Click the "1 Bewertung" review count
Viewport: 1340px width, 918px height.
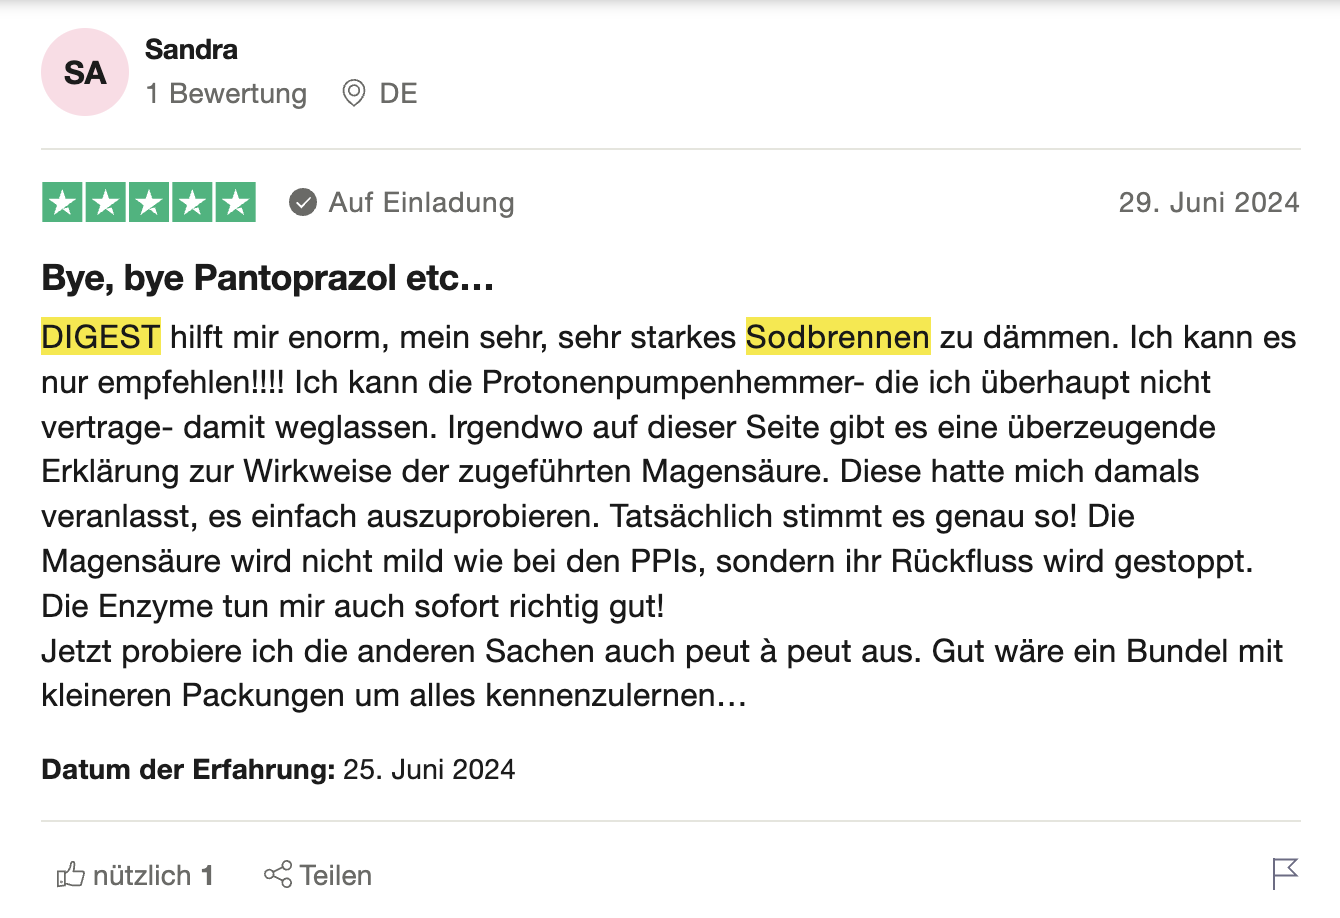click(226, 94)
